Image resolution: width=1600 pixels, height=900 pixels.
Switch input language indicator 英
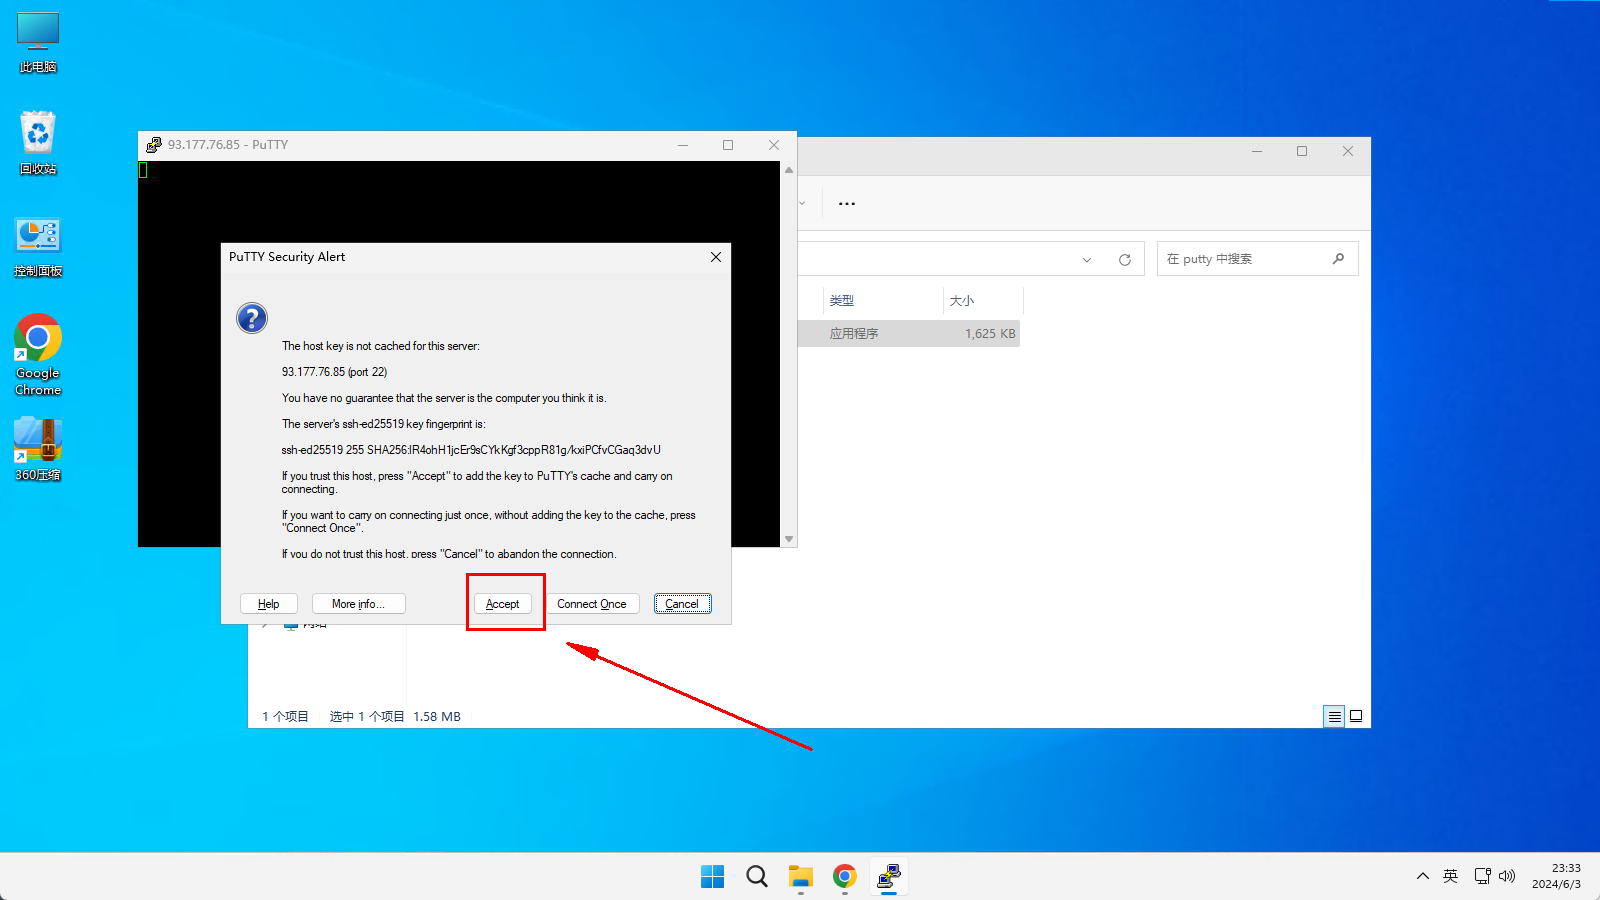click(1451, 876)
